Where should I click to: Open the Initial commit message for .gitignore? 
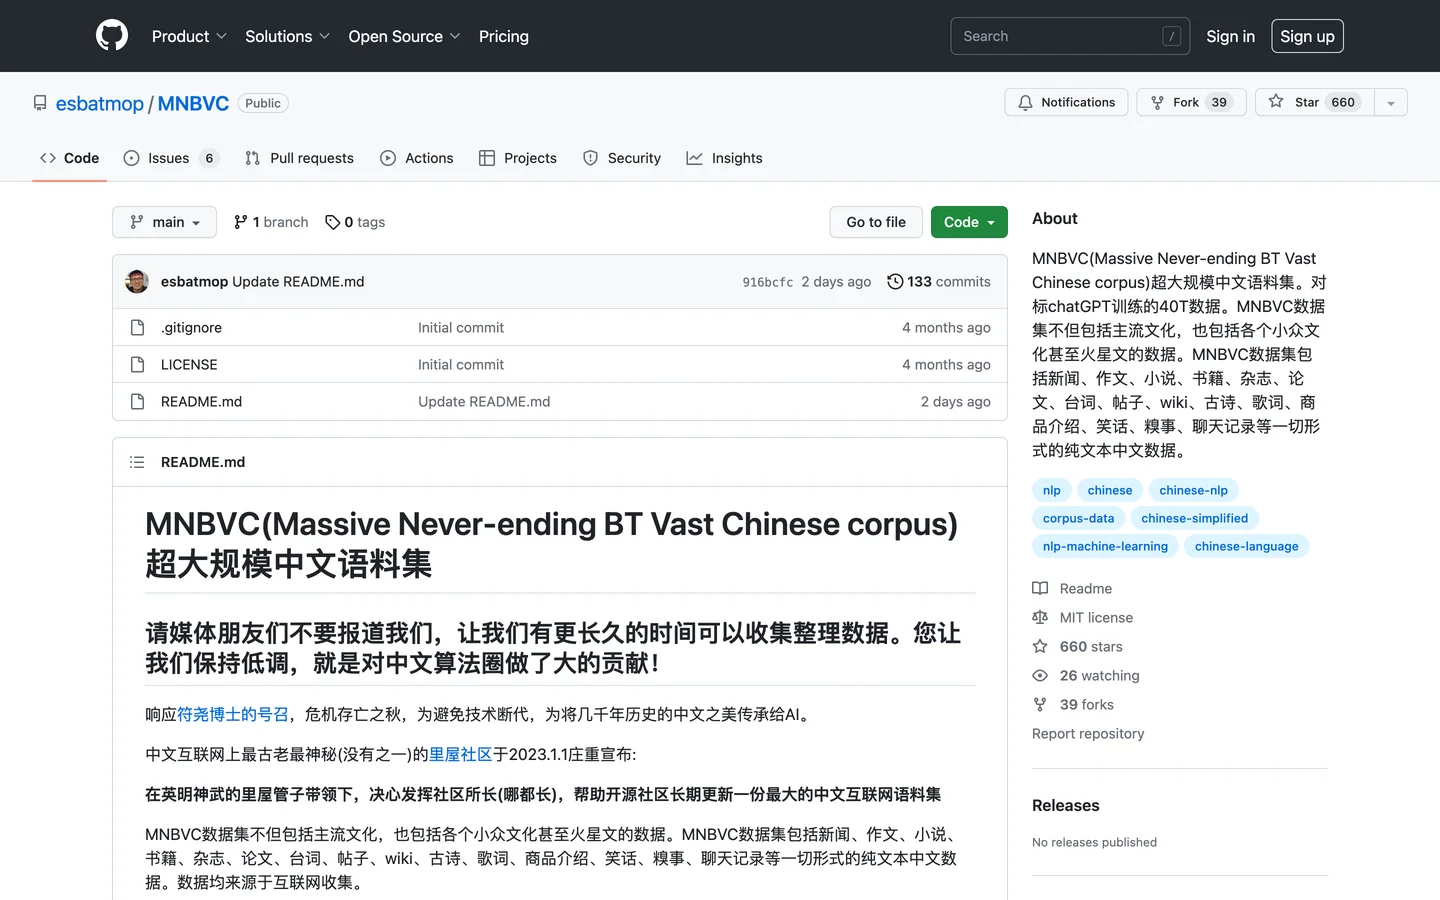click(461, 328)
